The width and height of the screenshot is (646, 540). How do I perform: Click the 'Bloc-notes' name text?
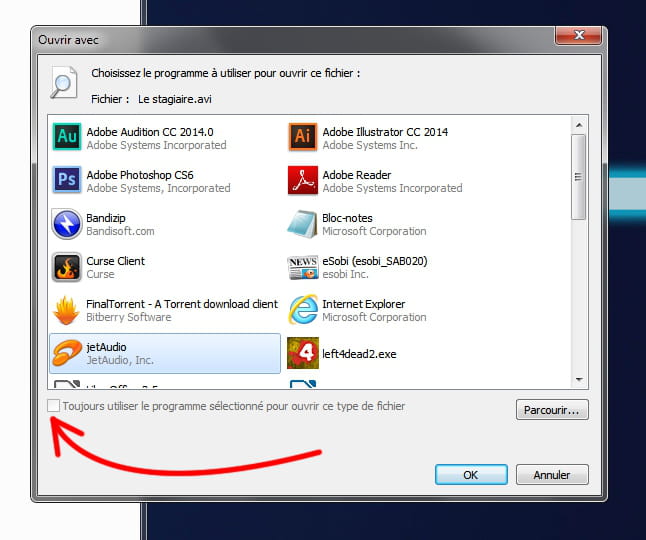[347, 218]
